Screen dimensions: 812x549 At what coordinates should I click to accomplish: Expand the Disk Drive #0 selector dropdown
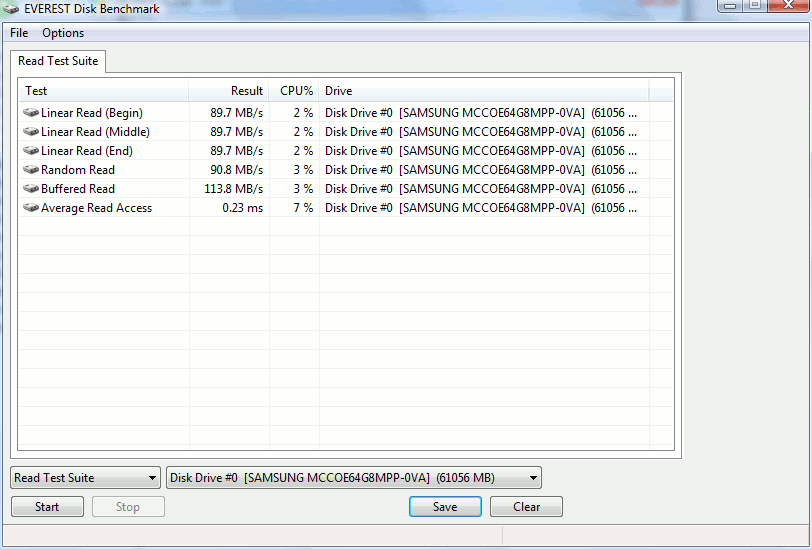pyautogui.click(x=354, y=478)
